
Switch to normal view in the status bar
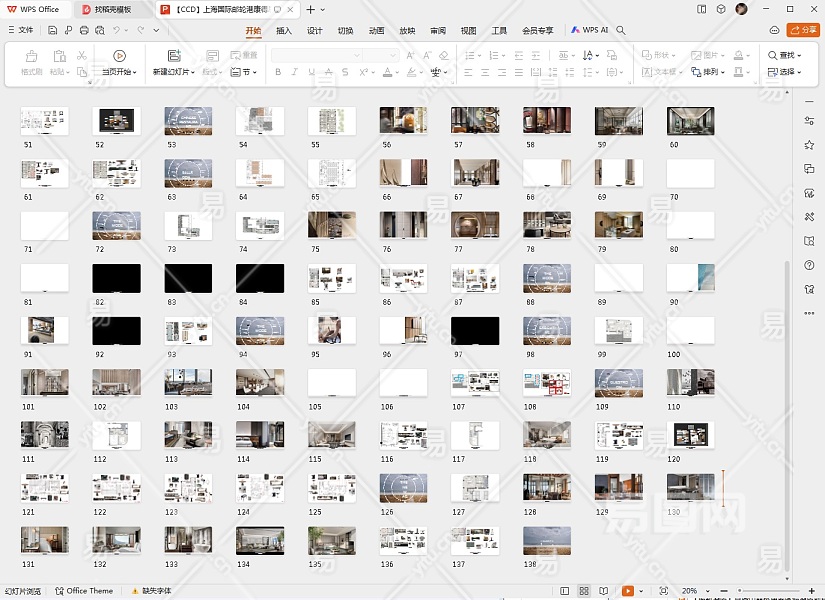(x=565, y=591)
